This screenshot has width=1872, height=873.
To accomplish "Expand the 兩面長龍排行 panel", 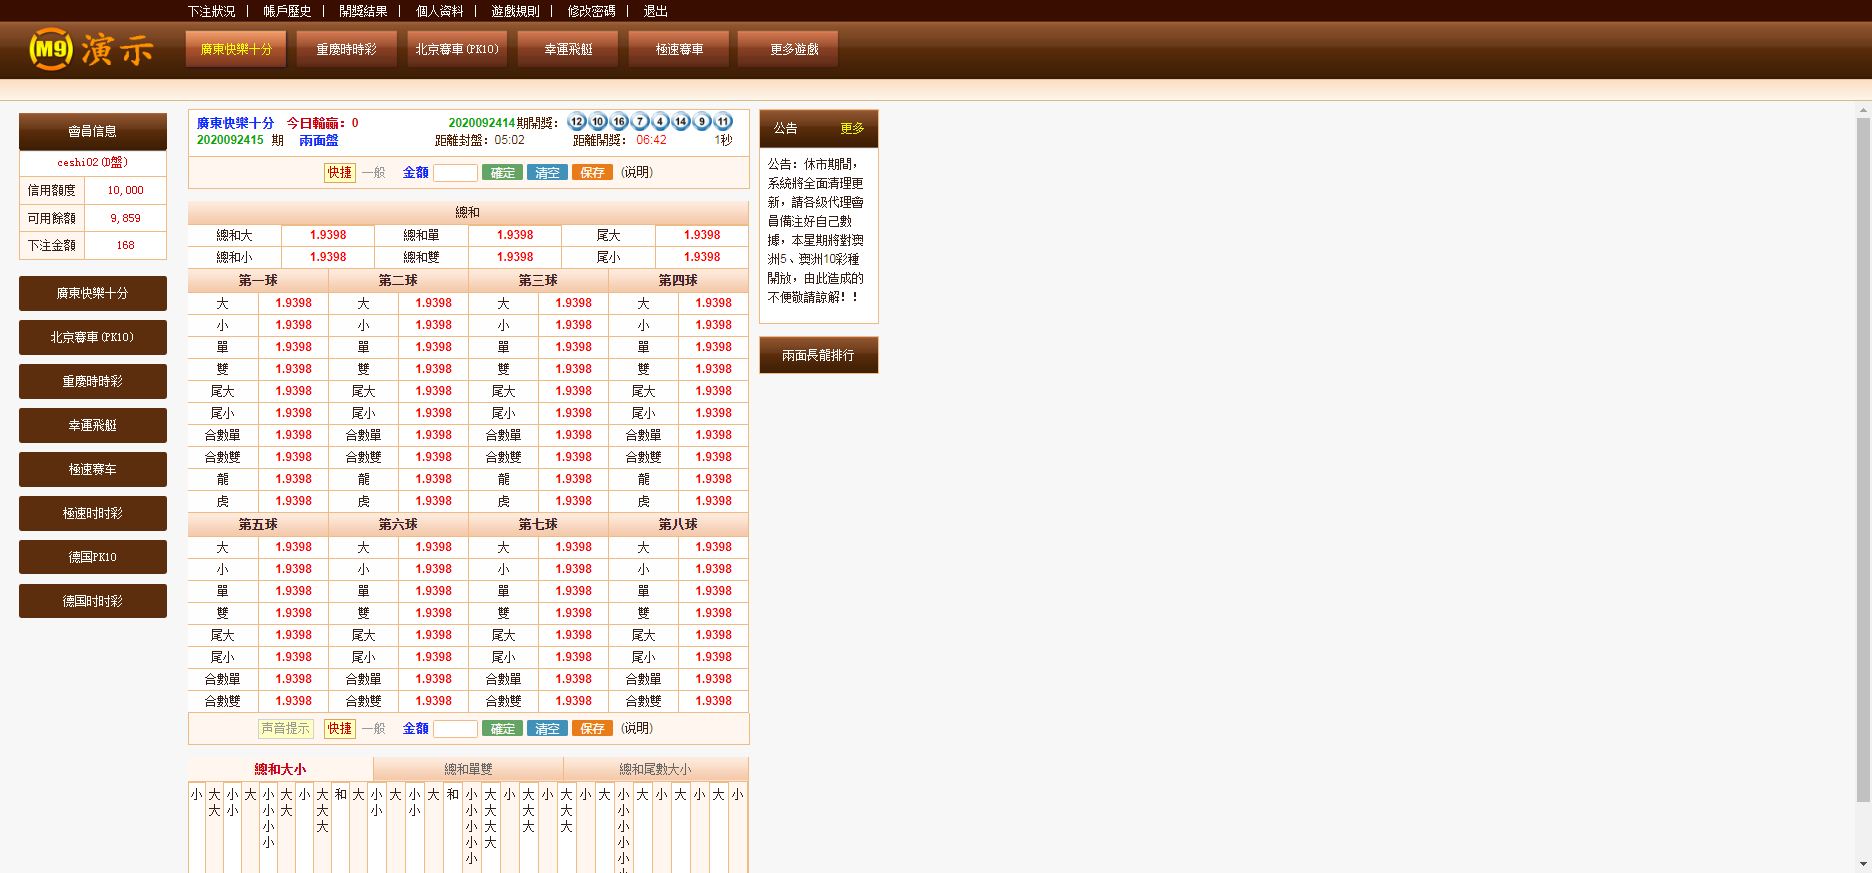I will tap(818, 355).
